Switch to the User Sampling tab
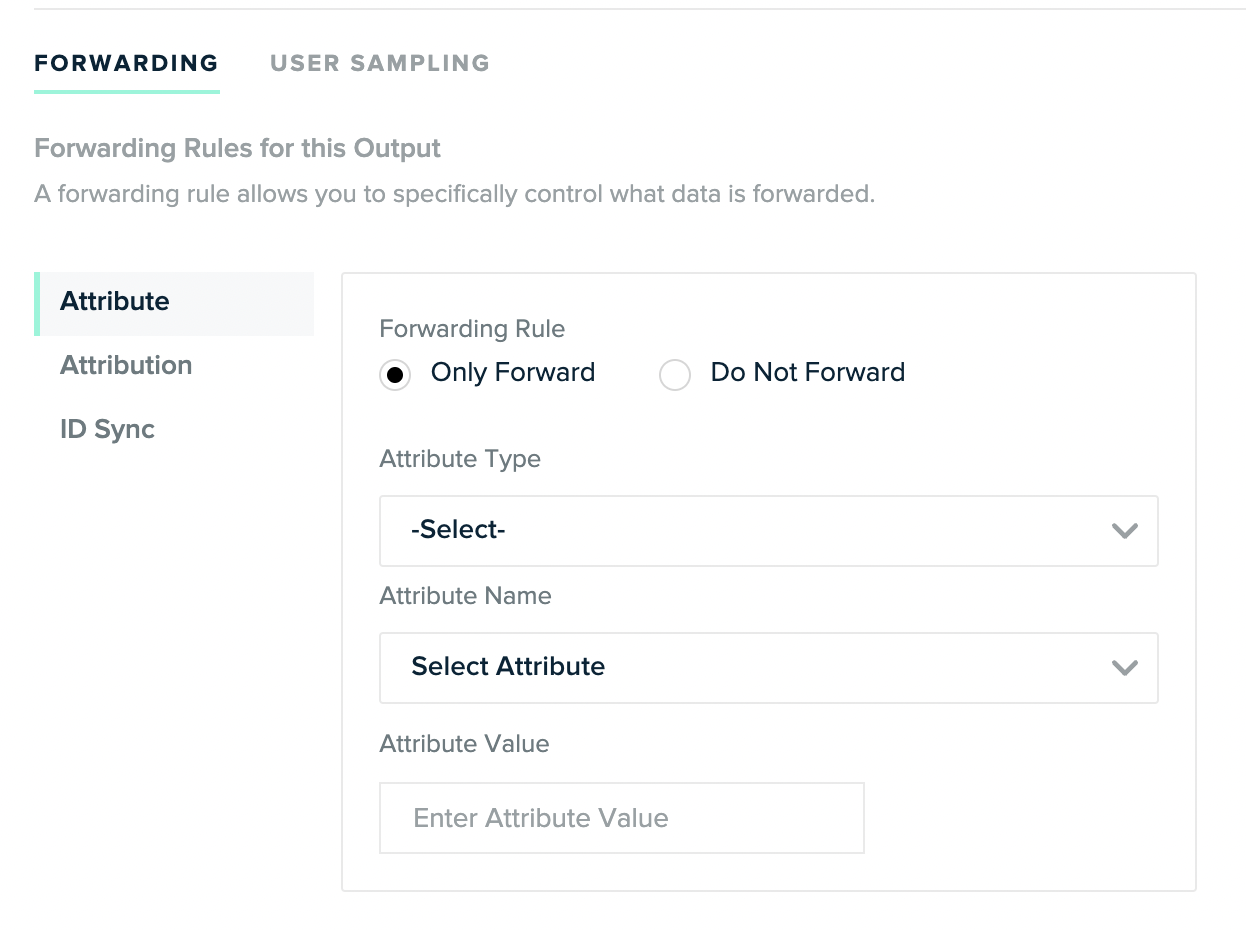This screenshot has height=930, width=1246. pos(379,63)
